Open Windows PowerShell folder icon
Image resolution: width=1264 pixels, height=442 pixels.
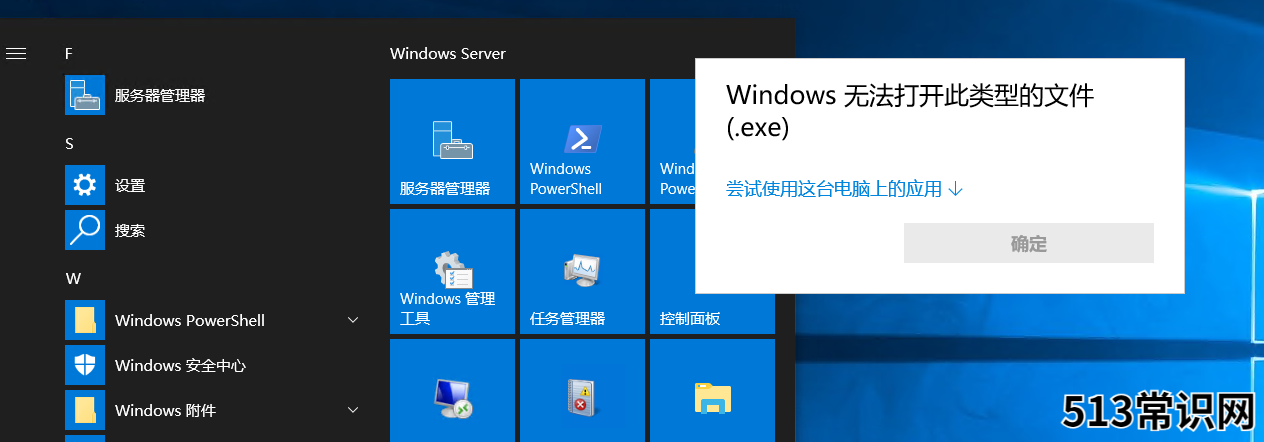(85, 320)
